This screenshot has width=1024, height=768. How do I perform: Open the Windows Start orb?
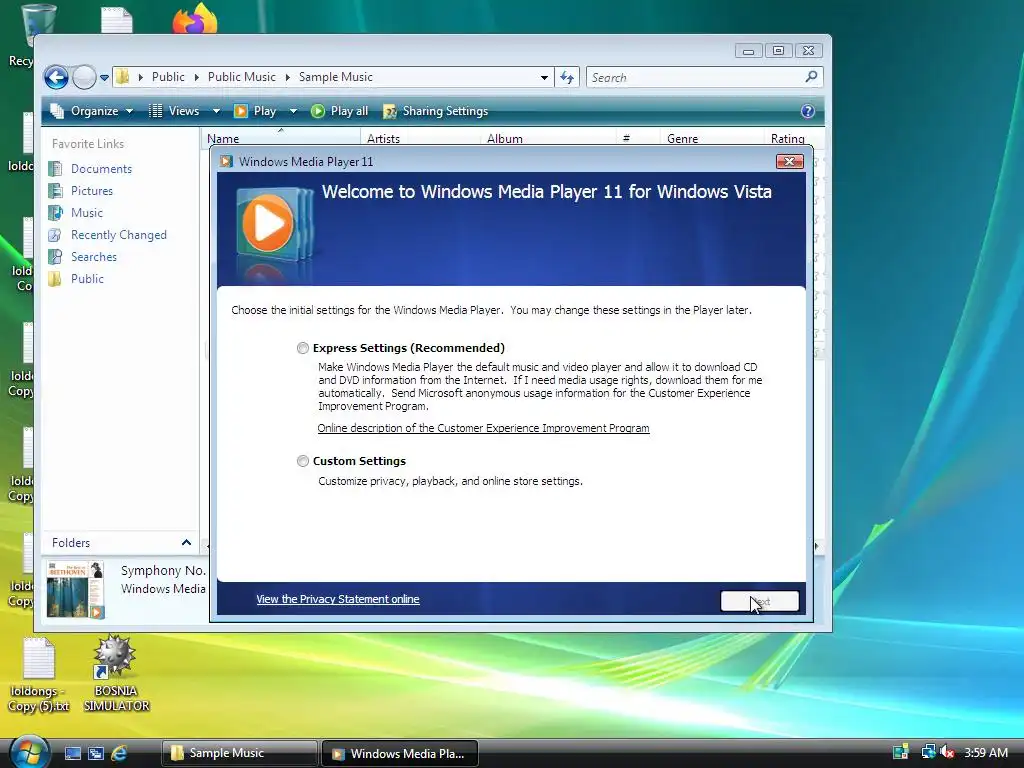click(x=29, y=751)
